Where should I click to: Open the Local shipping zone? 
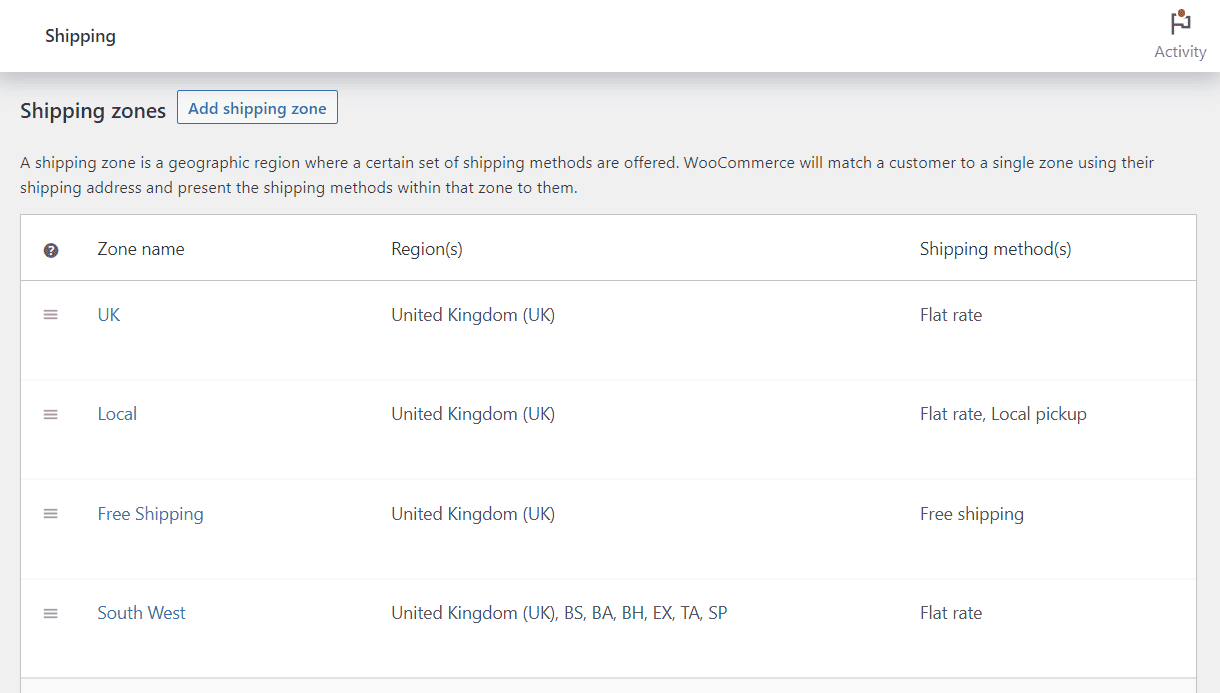click(x=117, y=413)
